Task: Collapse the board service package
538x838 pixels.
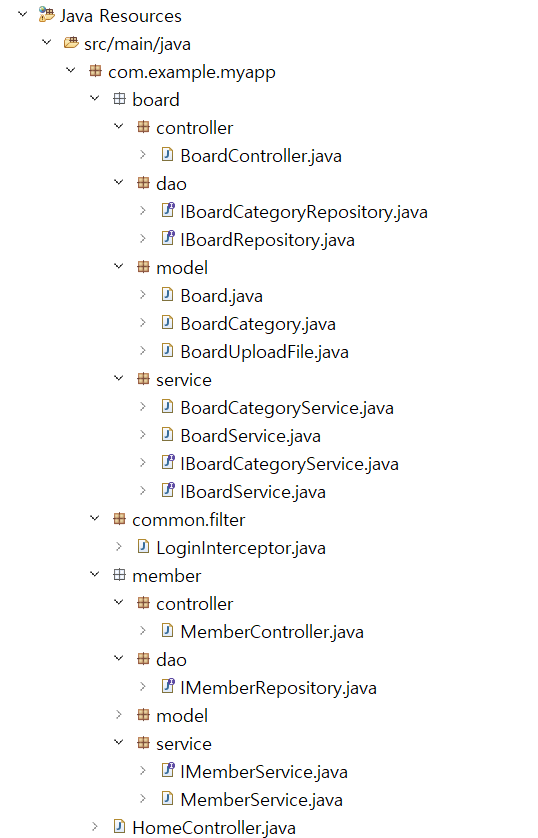Action: 119,378
